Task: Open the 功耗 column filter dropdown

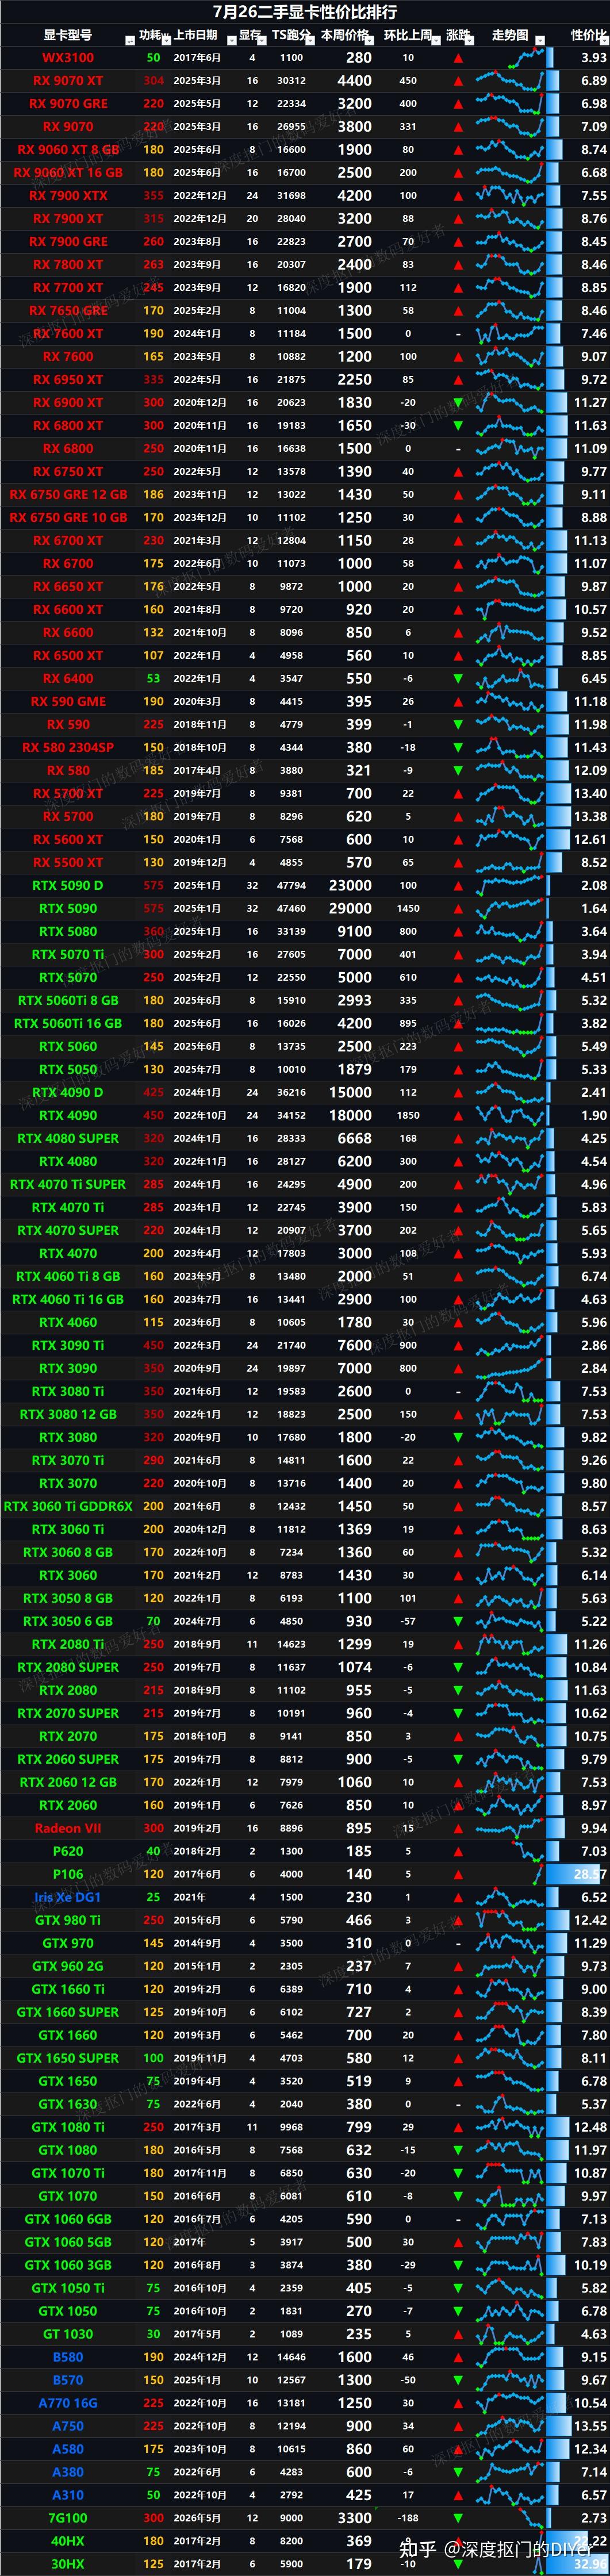Action: (166, 41)
